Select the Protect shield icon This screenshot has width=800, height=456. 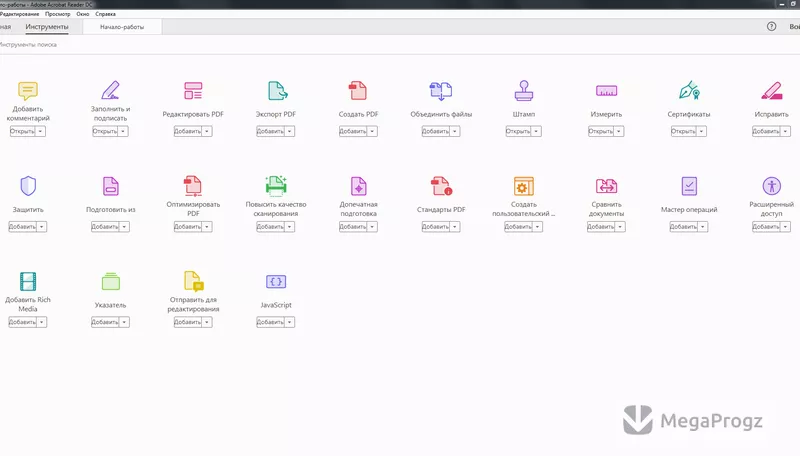pos(28,186)
